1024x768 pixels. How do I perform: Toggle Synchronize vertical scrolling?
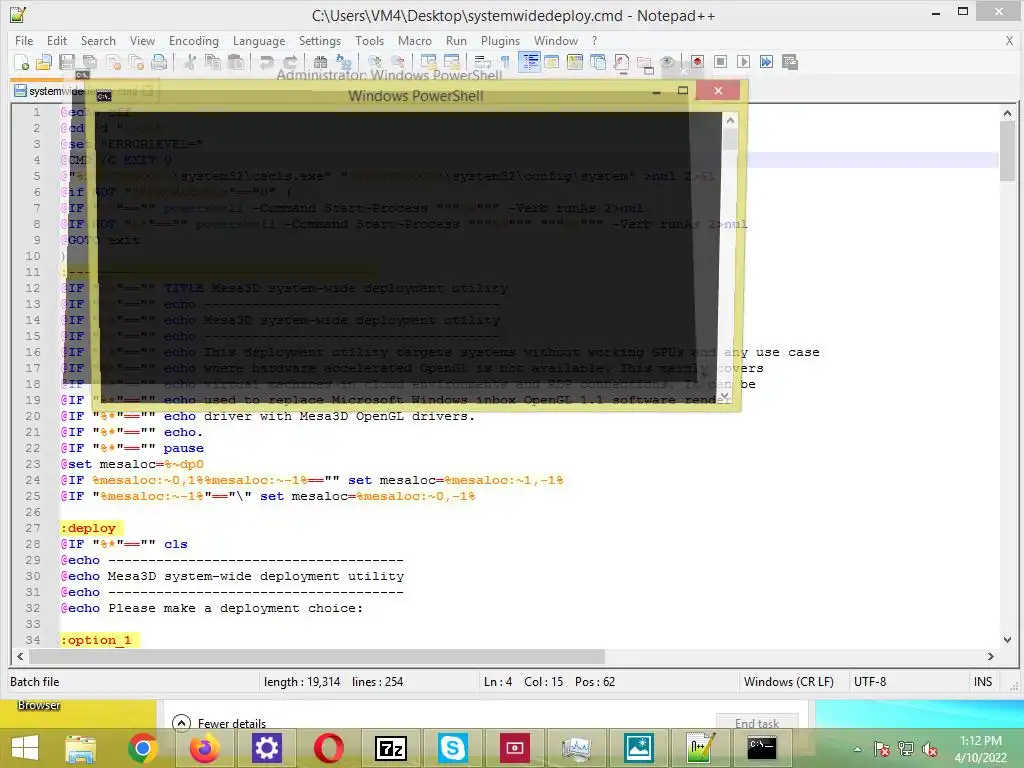pos(428,62)
